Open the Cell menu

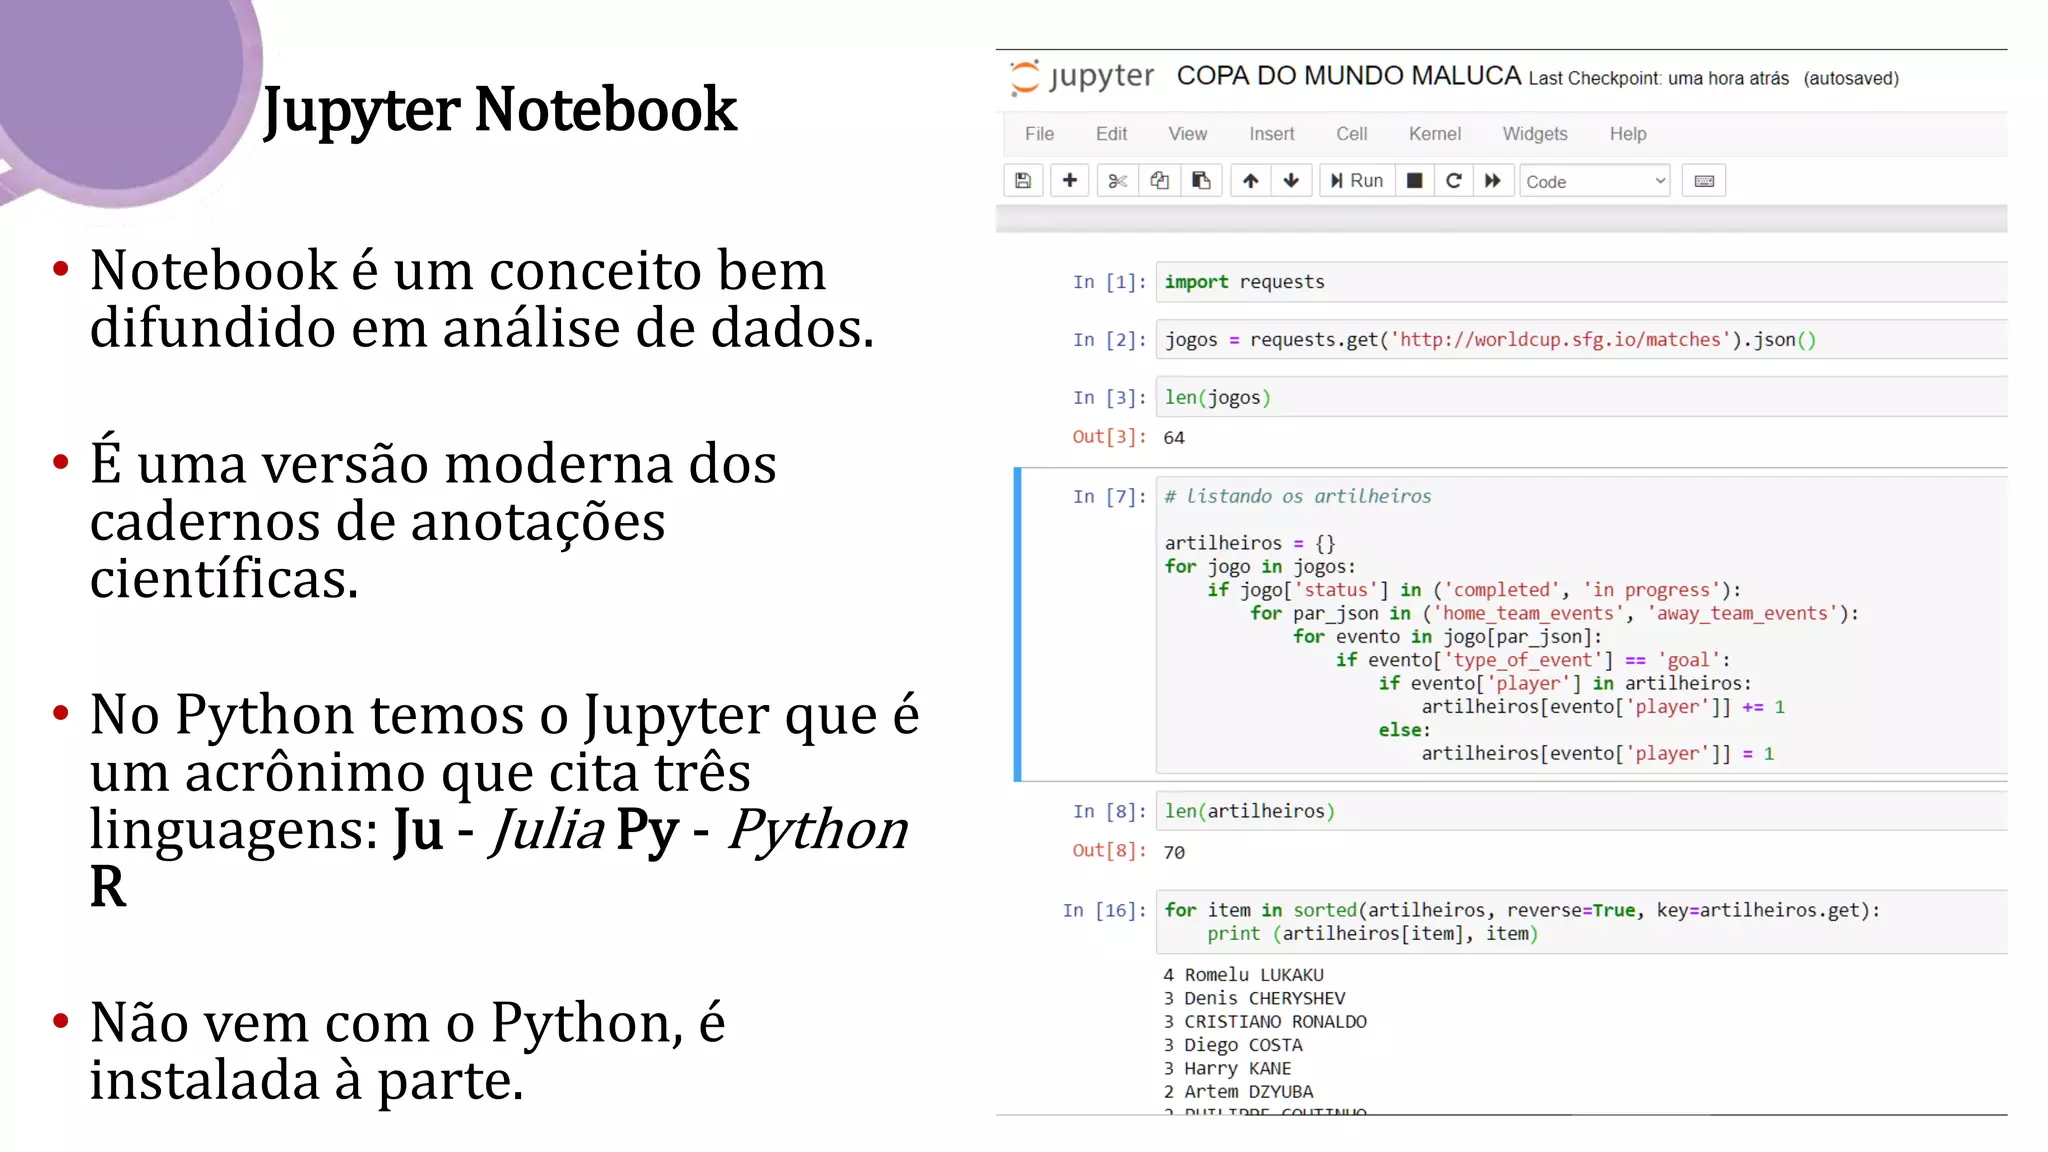[x=1351, y=134]
